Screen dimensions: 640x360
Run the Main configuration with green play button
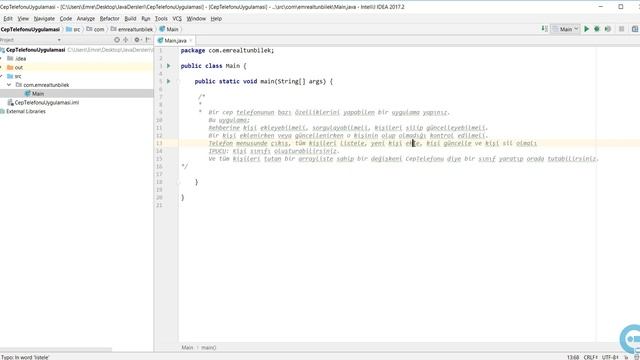(x=587, y=29)
